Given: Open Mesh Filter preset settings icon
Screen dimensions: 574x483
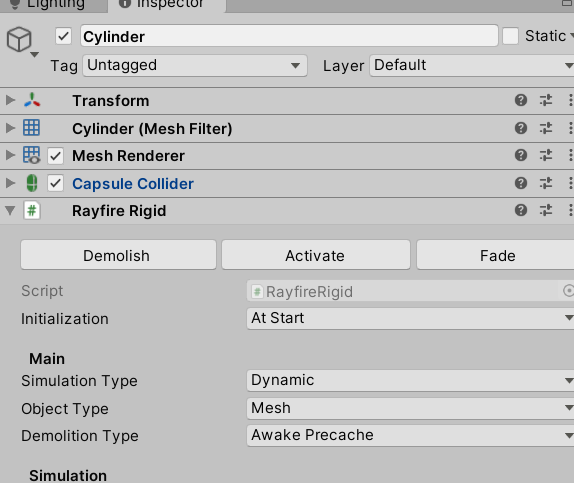Looking at the screenshot, I should pyautogui.click(x=545, y=128).
